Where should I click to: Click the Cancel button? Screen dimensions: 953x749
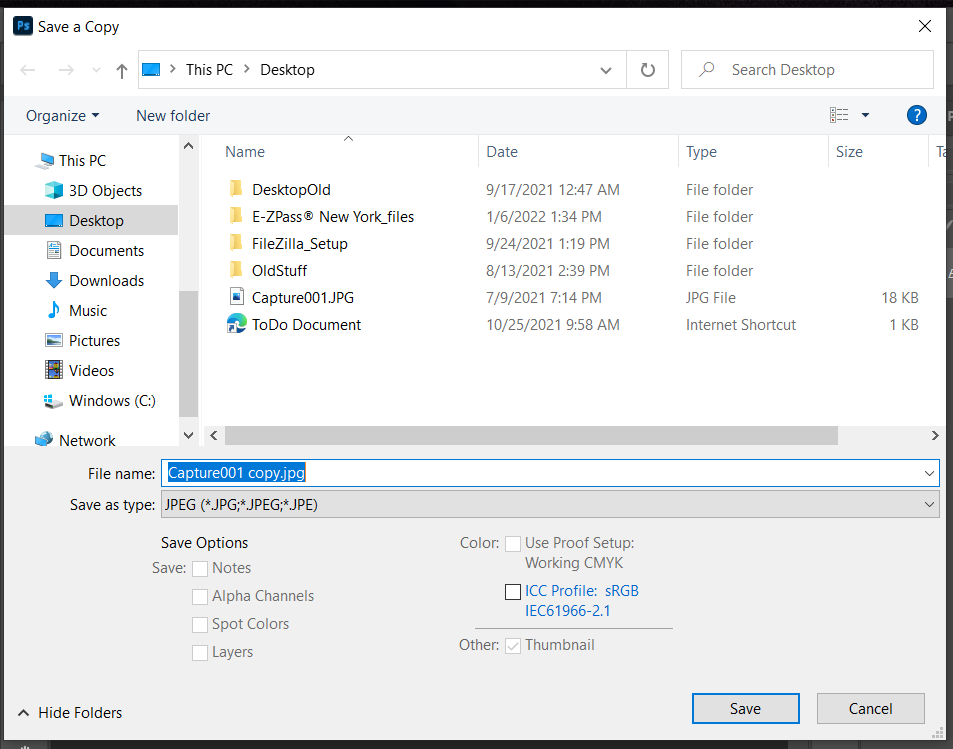[x=870, y=708]
